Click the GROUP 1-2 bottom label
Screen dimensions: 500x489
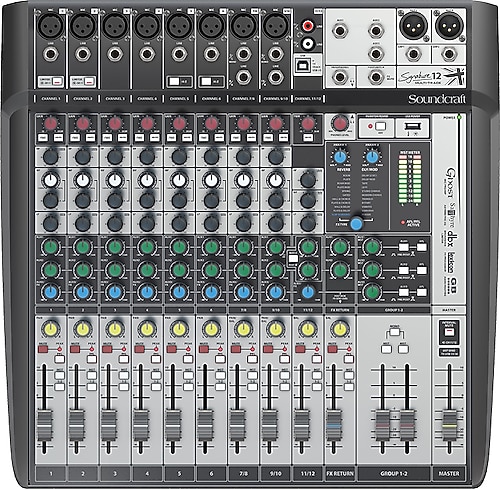(x=394, y=473)
